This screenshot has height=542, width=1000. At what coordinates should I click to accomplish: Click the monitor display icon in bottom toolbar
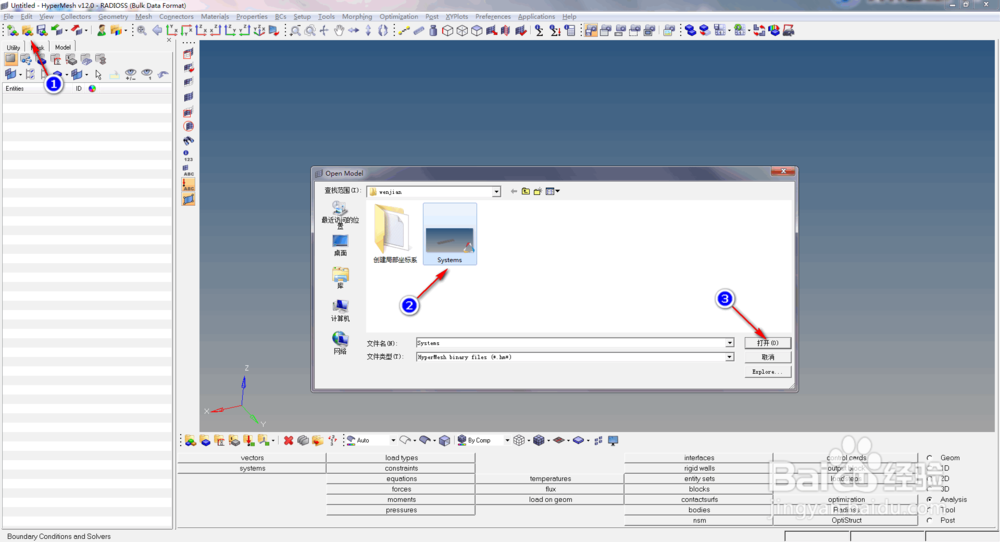tap(613, 441)
